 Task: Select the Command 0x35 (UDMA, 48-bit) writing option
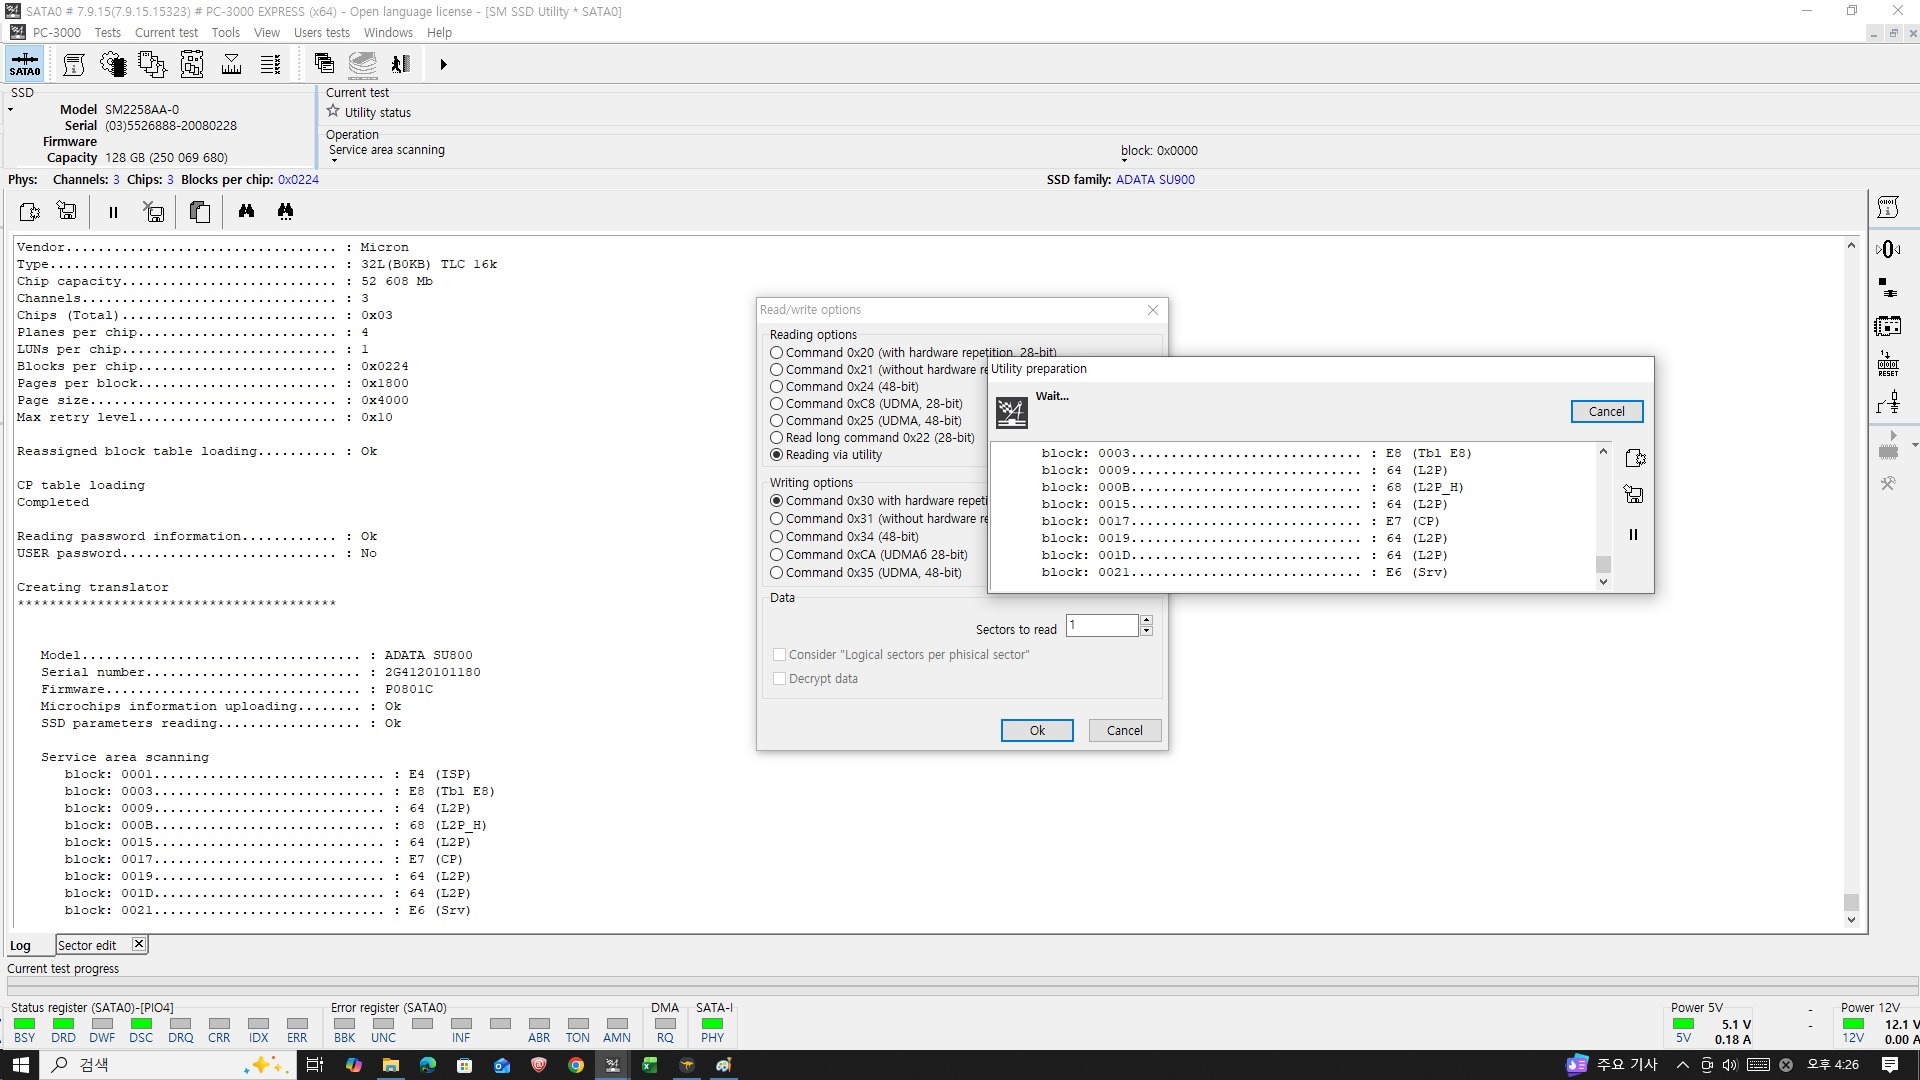pyautogui.click(x=868, y=573)
